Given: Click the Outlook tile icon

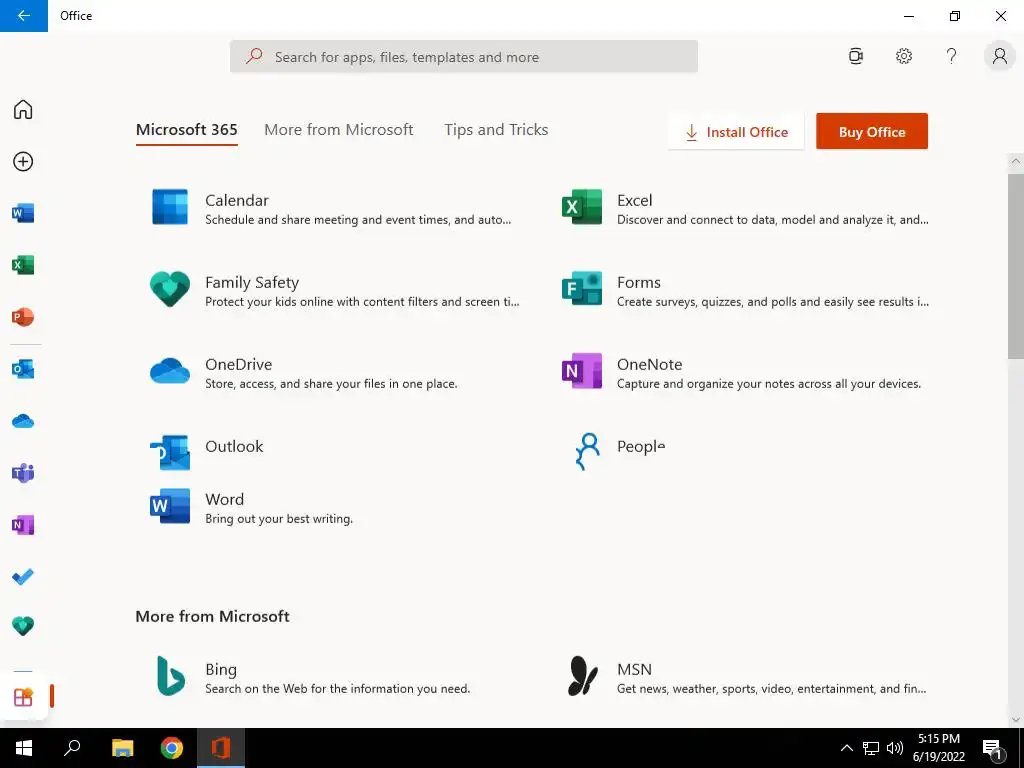Looking at the screenshot, I should [x=170, y=452].
